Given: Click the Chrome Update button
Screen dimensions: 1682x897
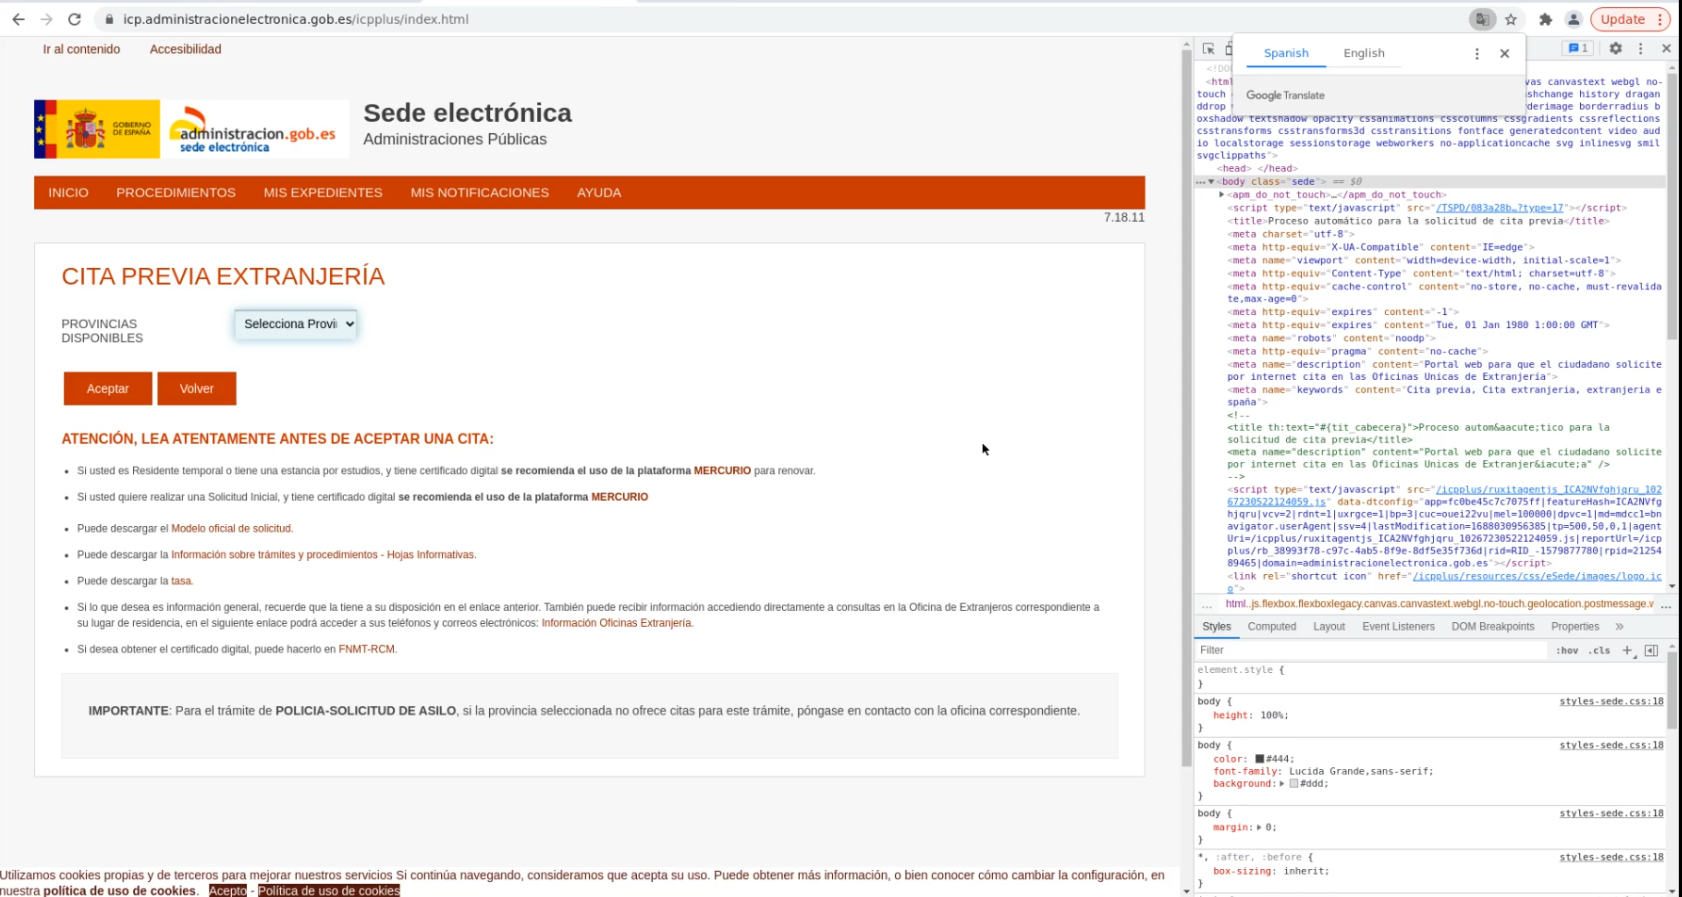Looking at the screenshot, I should click(1629, 19).
